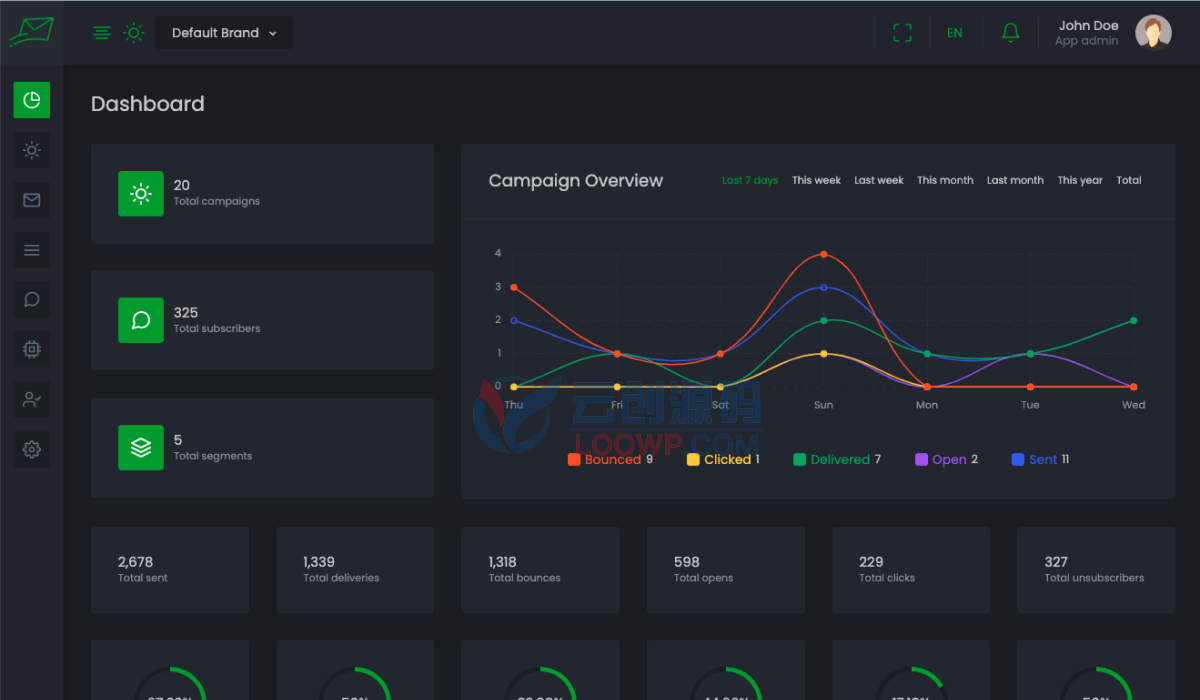This screenshot has height=700, width=1200.
Task: Click the 325 Total subscribers text
Action: click(x=216, y=320)
